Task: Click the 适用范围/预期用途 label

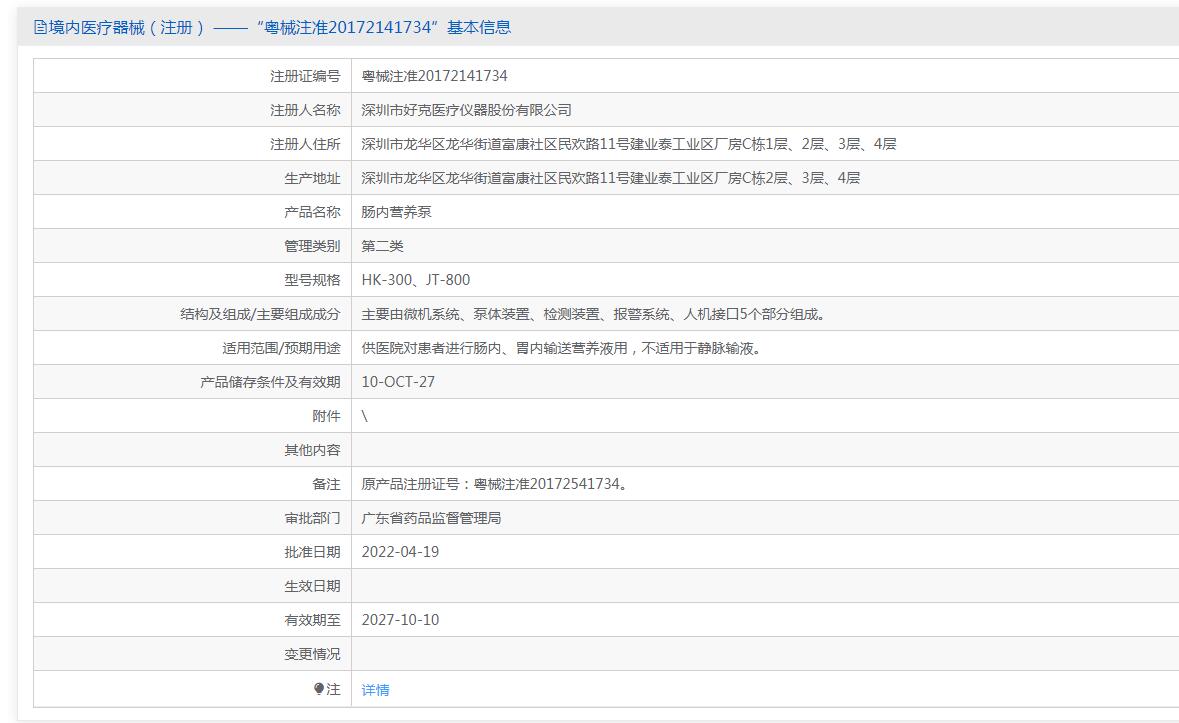Action: coord(281,348)
